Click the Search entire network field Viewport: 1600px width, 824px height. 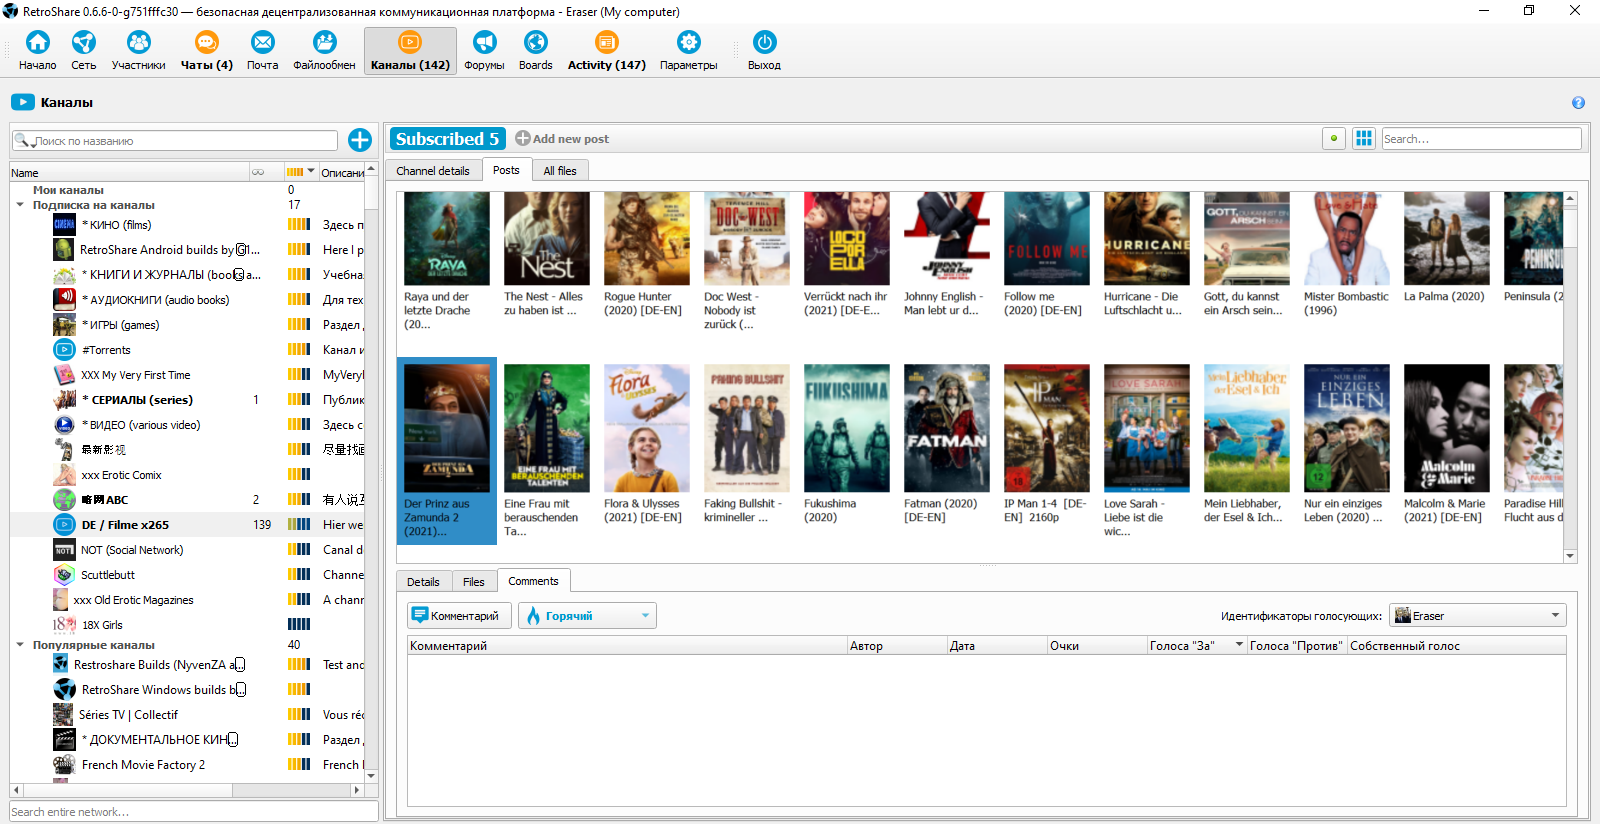pyautogui.click(x=194, y=812)
